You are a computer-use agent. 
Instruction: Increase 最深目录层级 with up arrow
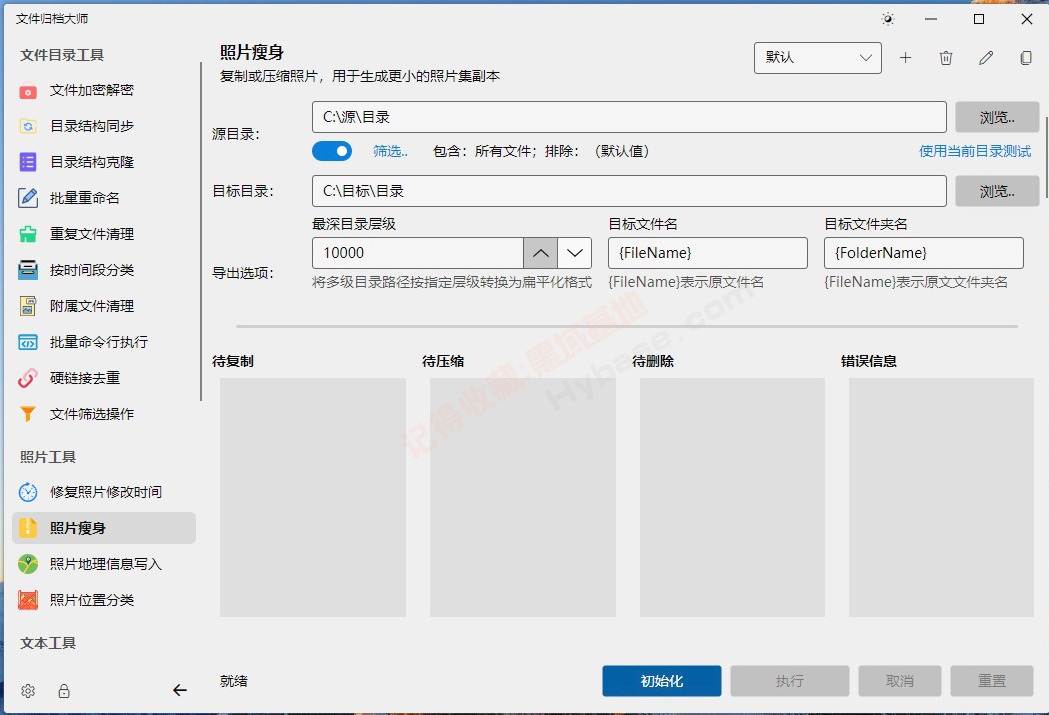pyautogui.click(x=540, y=253)
